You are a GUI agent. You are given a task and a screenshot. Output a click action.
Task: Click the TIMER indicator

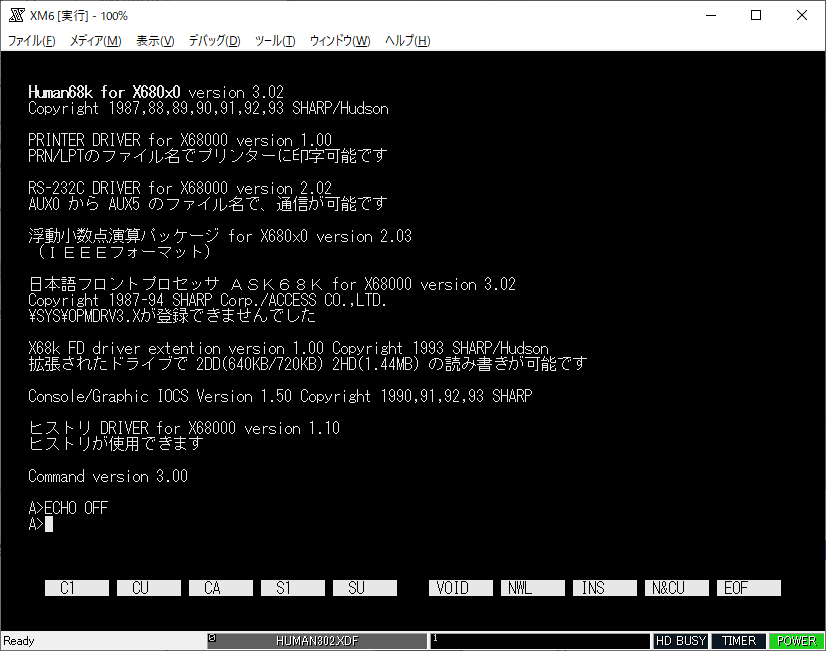(739, 641)
